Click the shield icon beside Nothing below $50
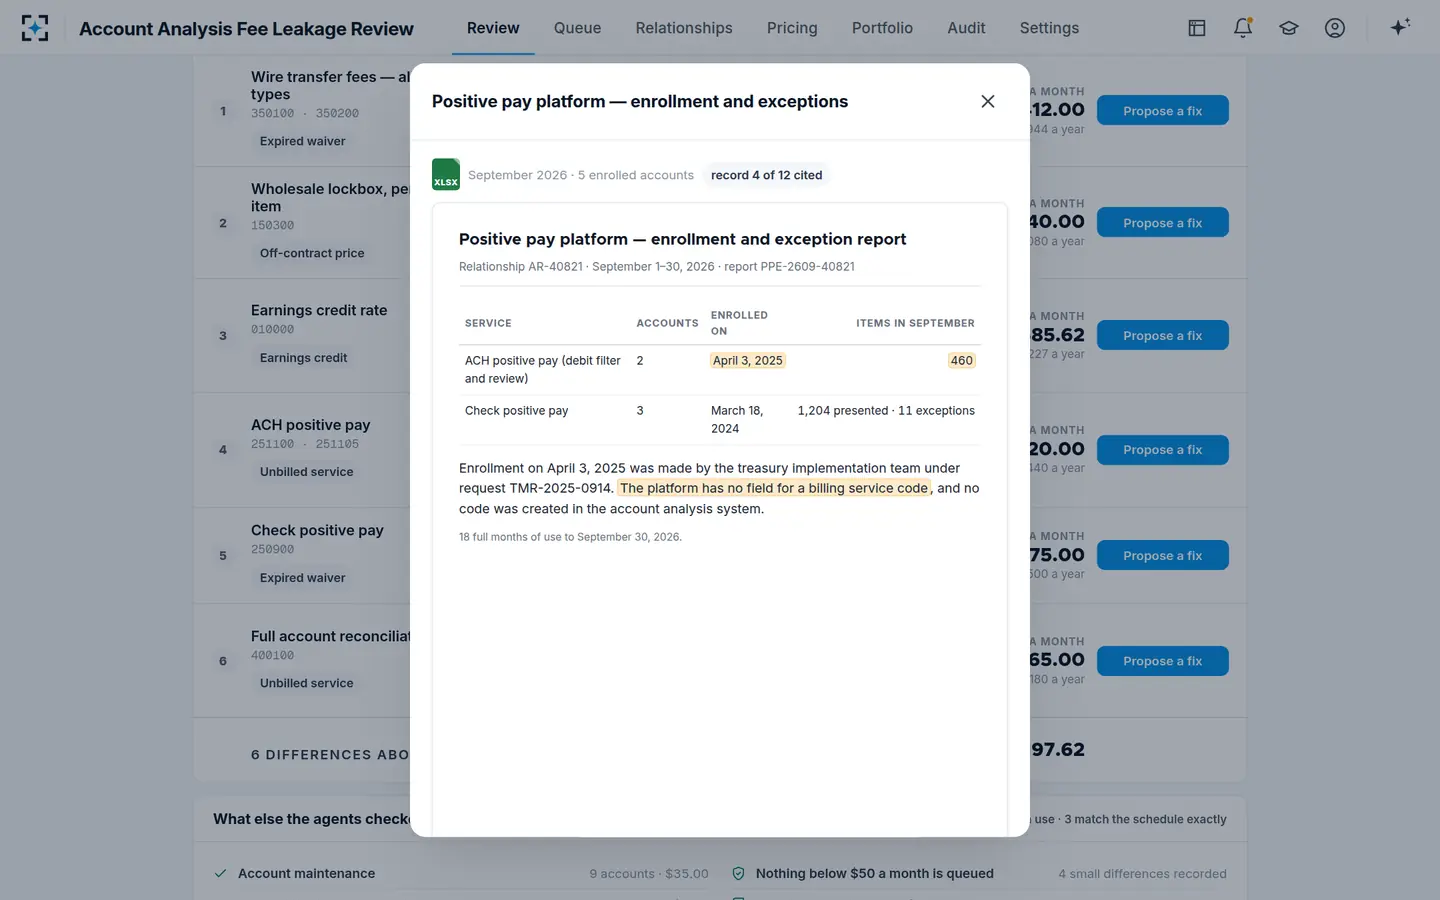The height and width of the screenshot is (900, 1440). point(738,873)
